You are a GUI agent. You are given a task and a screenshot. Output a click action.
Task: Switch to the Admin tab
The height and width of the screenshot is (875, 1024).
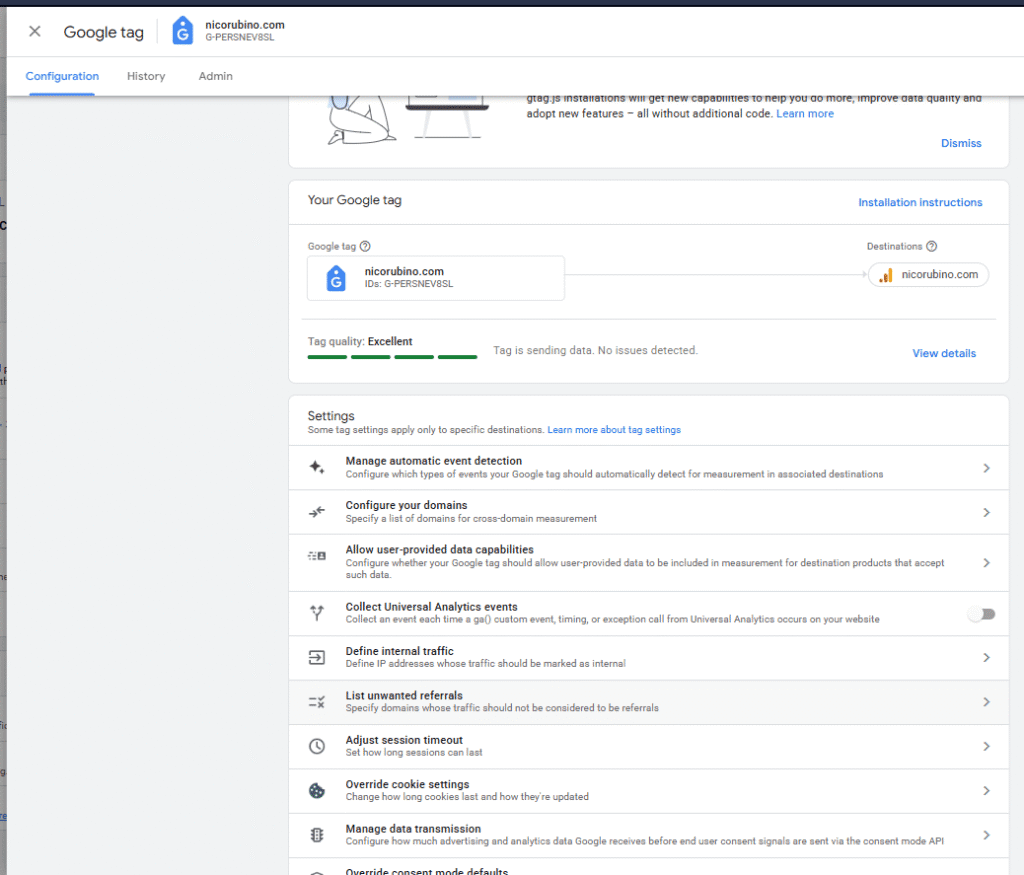point(216,76)
